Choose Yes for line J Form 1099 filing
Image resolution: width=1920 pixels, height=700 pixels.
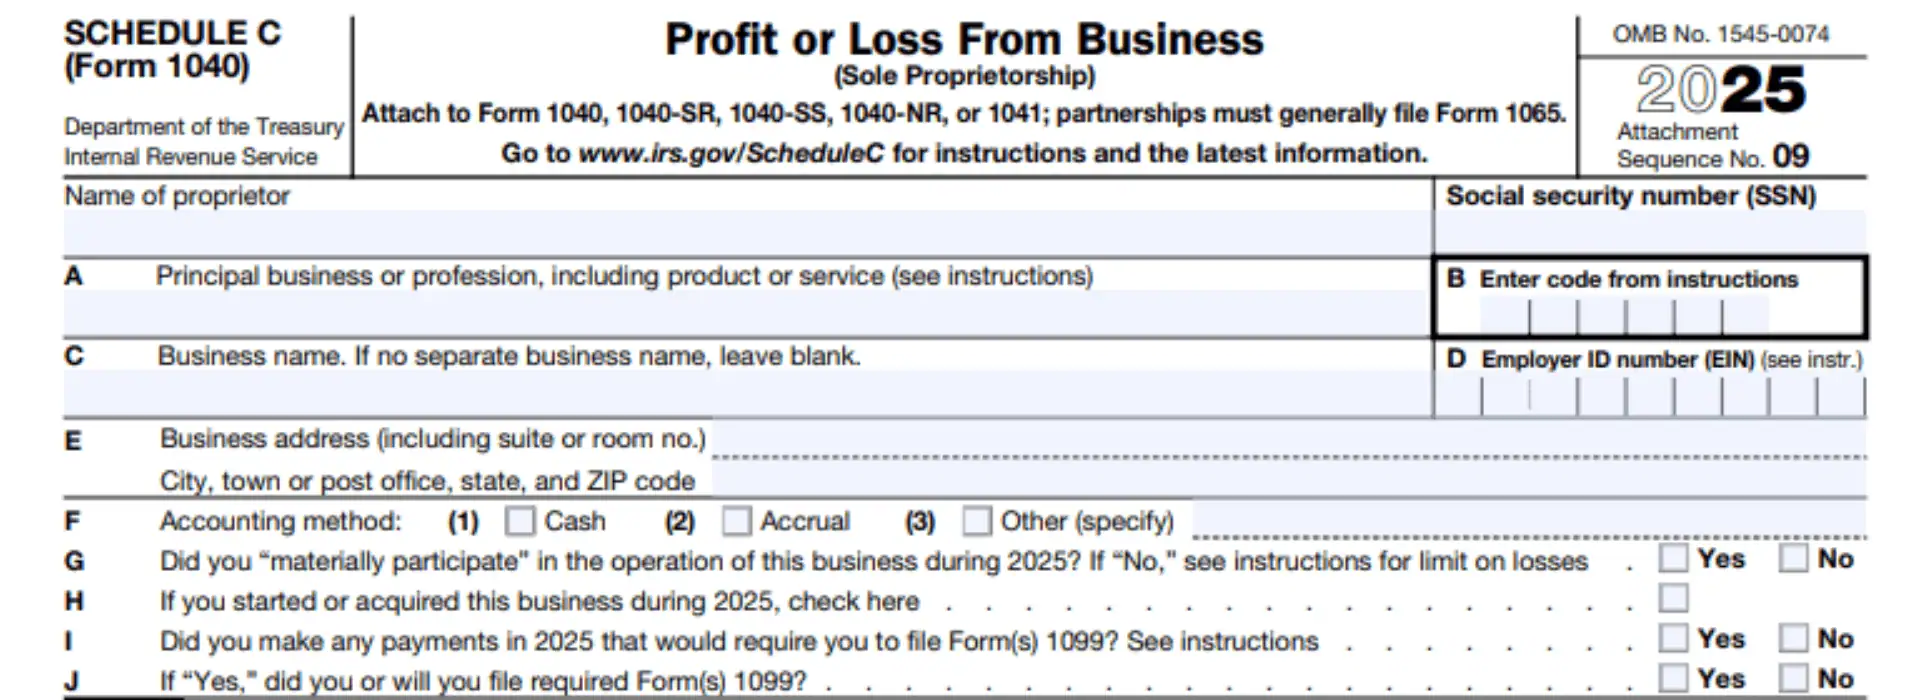pyautogui.click(x=1673, y=678)
